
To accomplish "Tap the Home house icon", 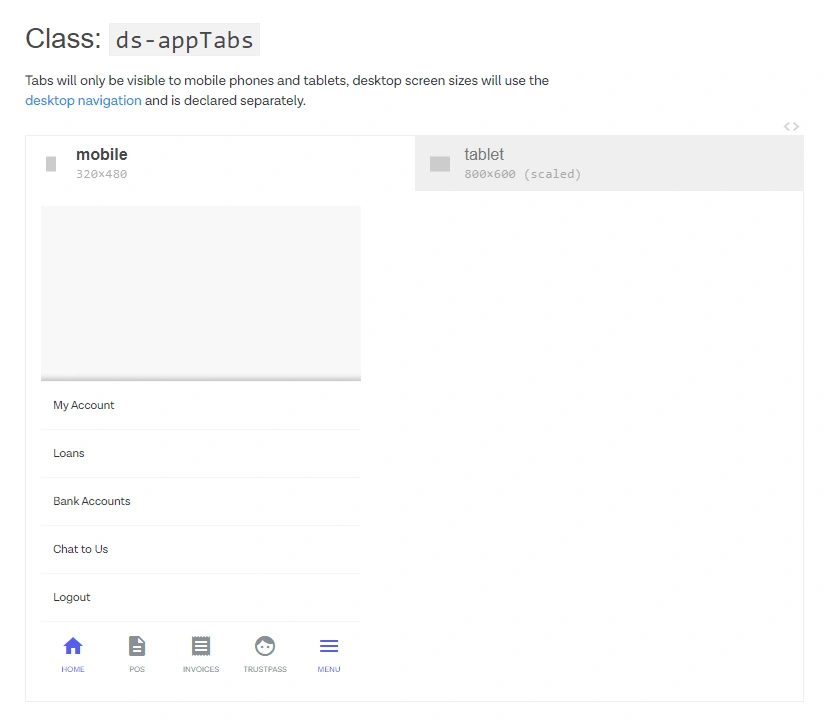I will coord(73,646).
